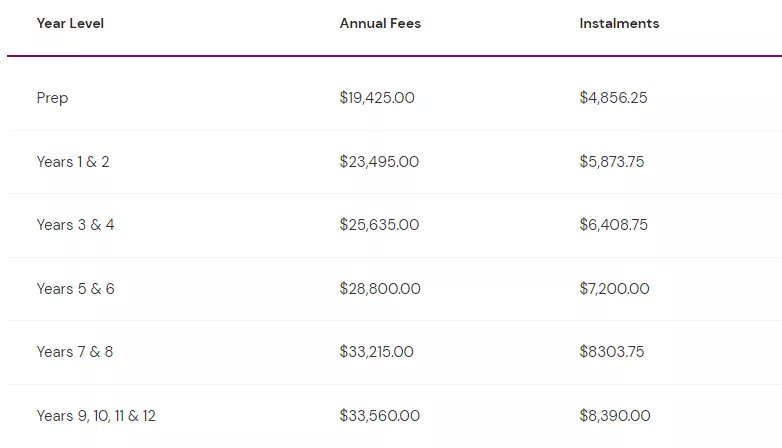Click the Year Level column header
782x448 pixels.
(70, 23)
